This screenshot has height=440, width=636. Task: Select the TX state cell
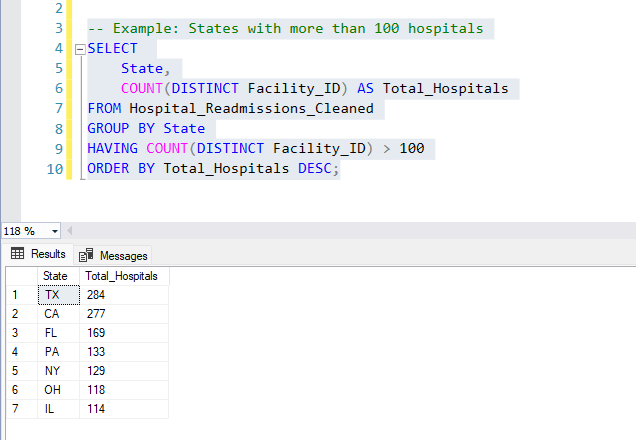59,295
